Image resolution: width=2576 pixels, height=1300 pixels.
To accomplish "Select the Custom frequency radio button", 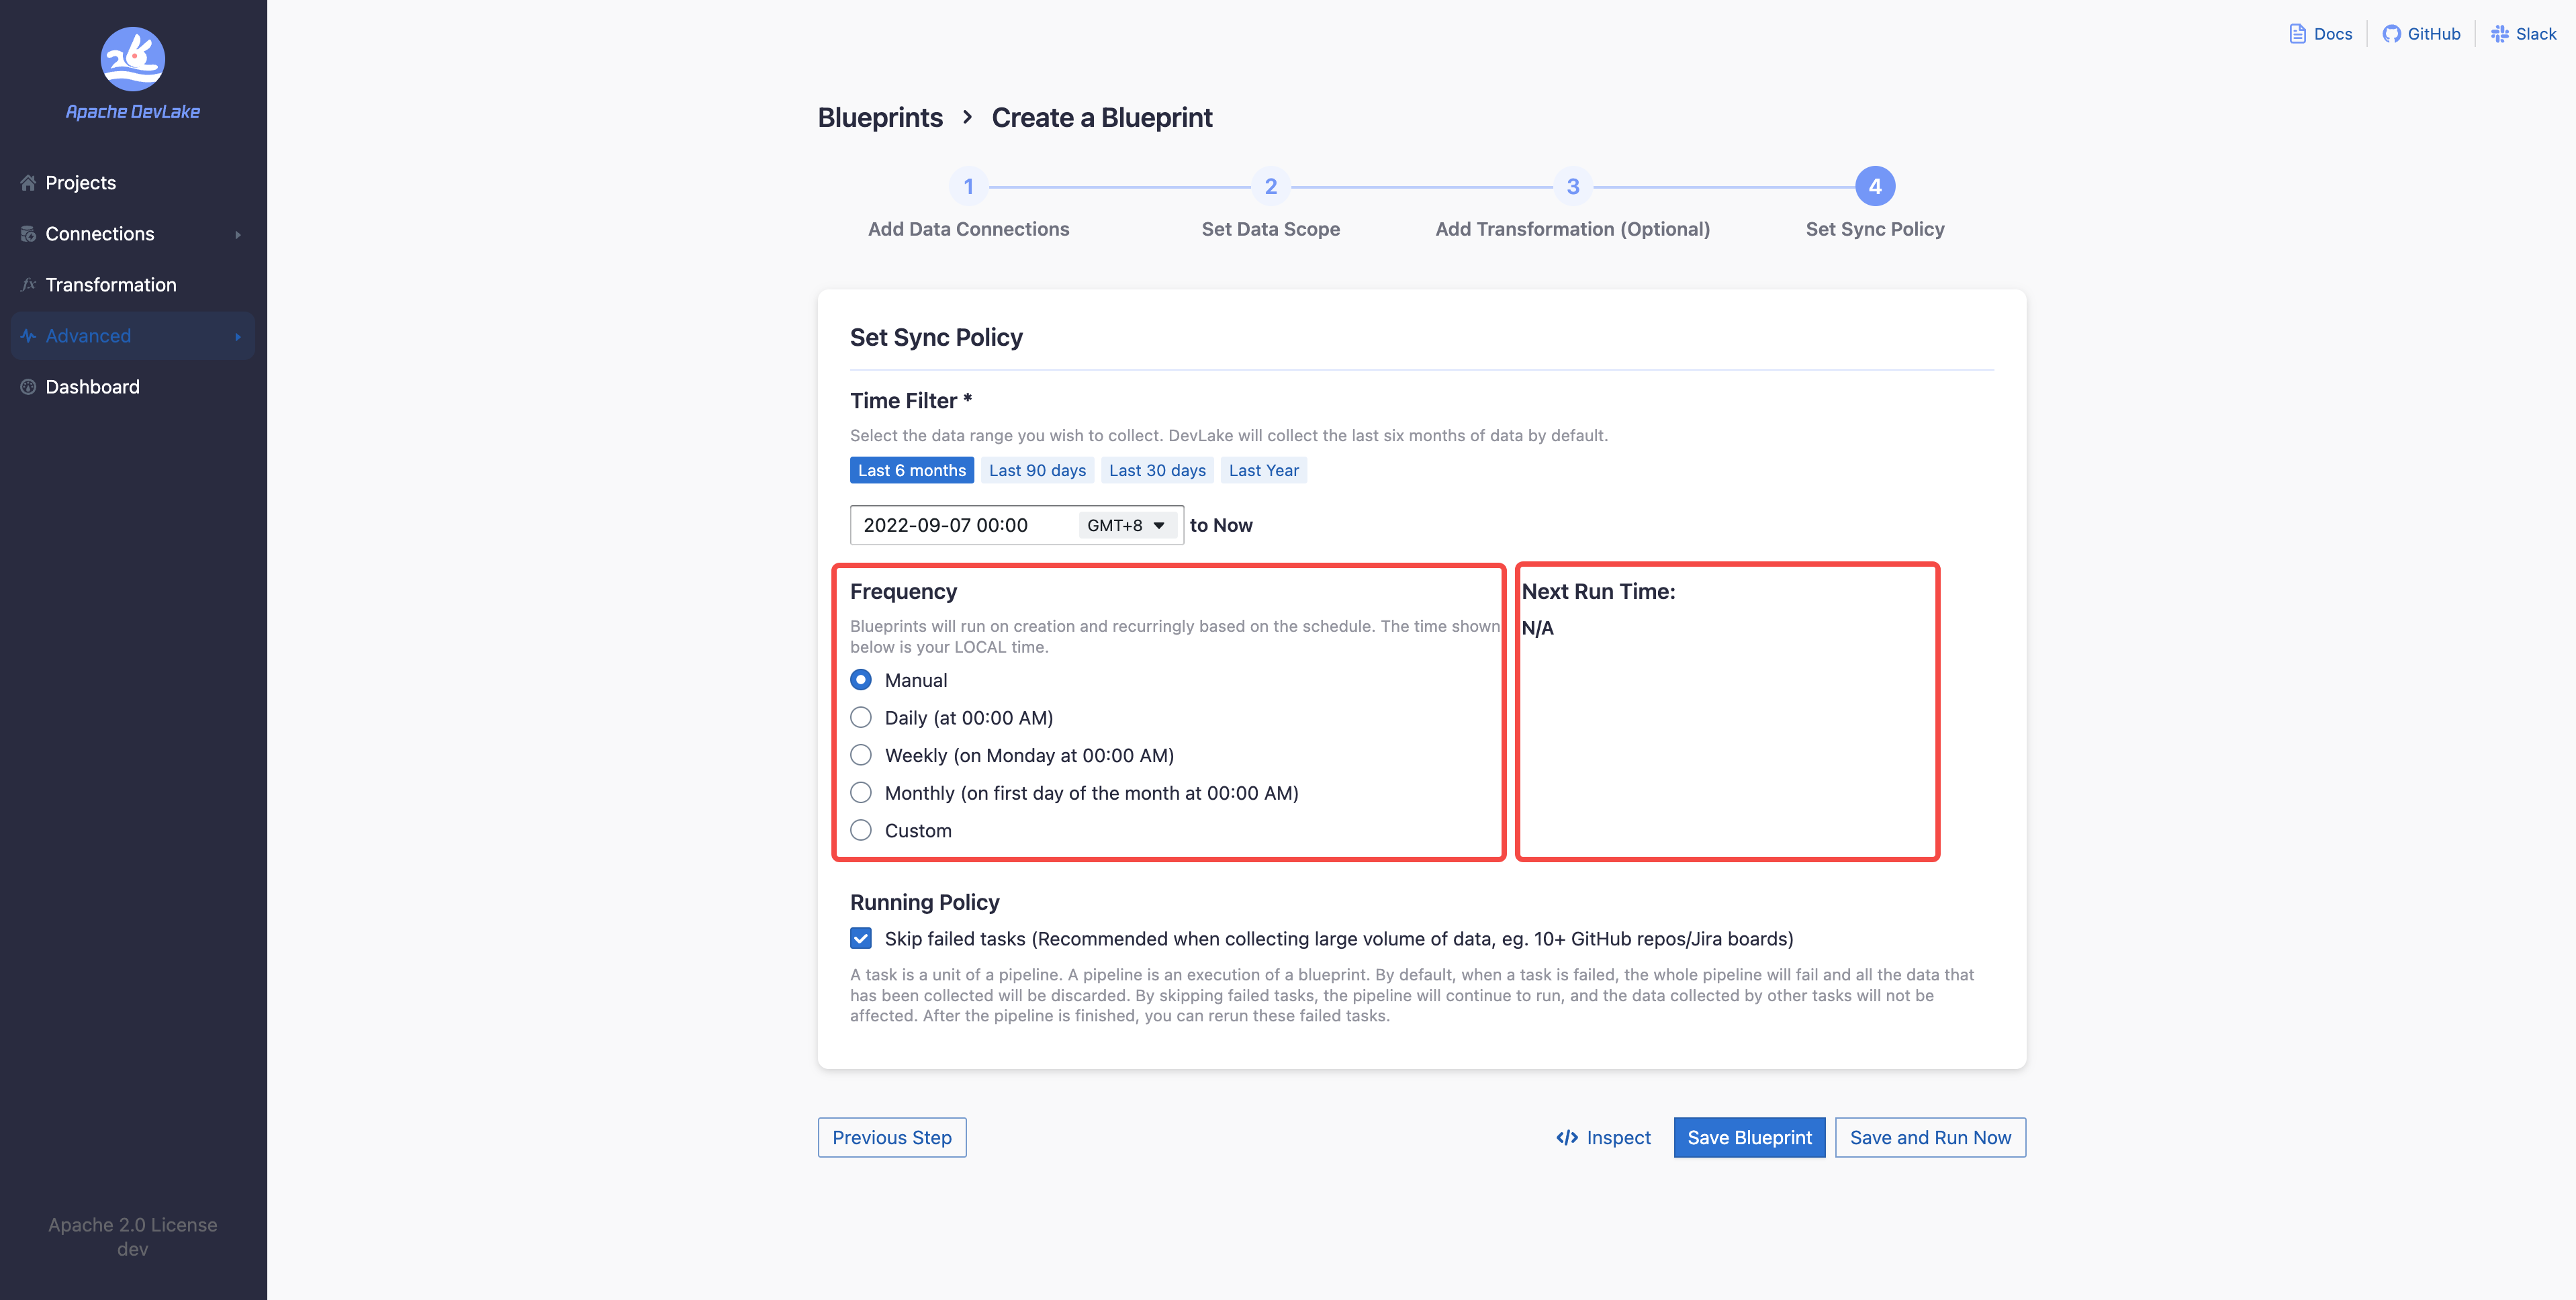I will click(x=861, y=831).
